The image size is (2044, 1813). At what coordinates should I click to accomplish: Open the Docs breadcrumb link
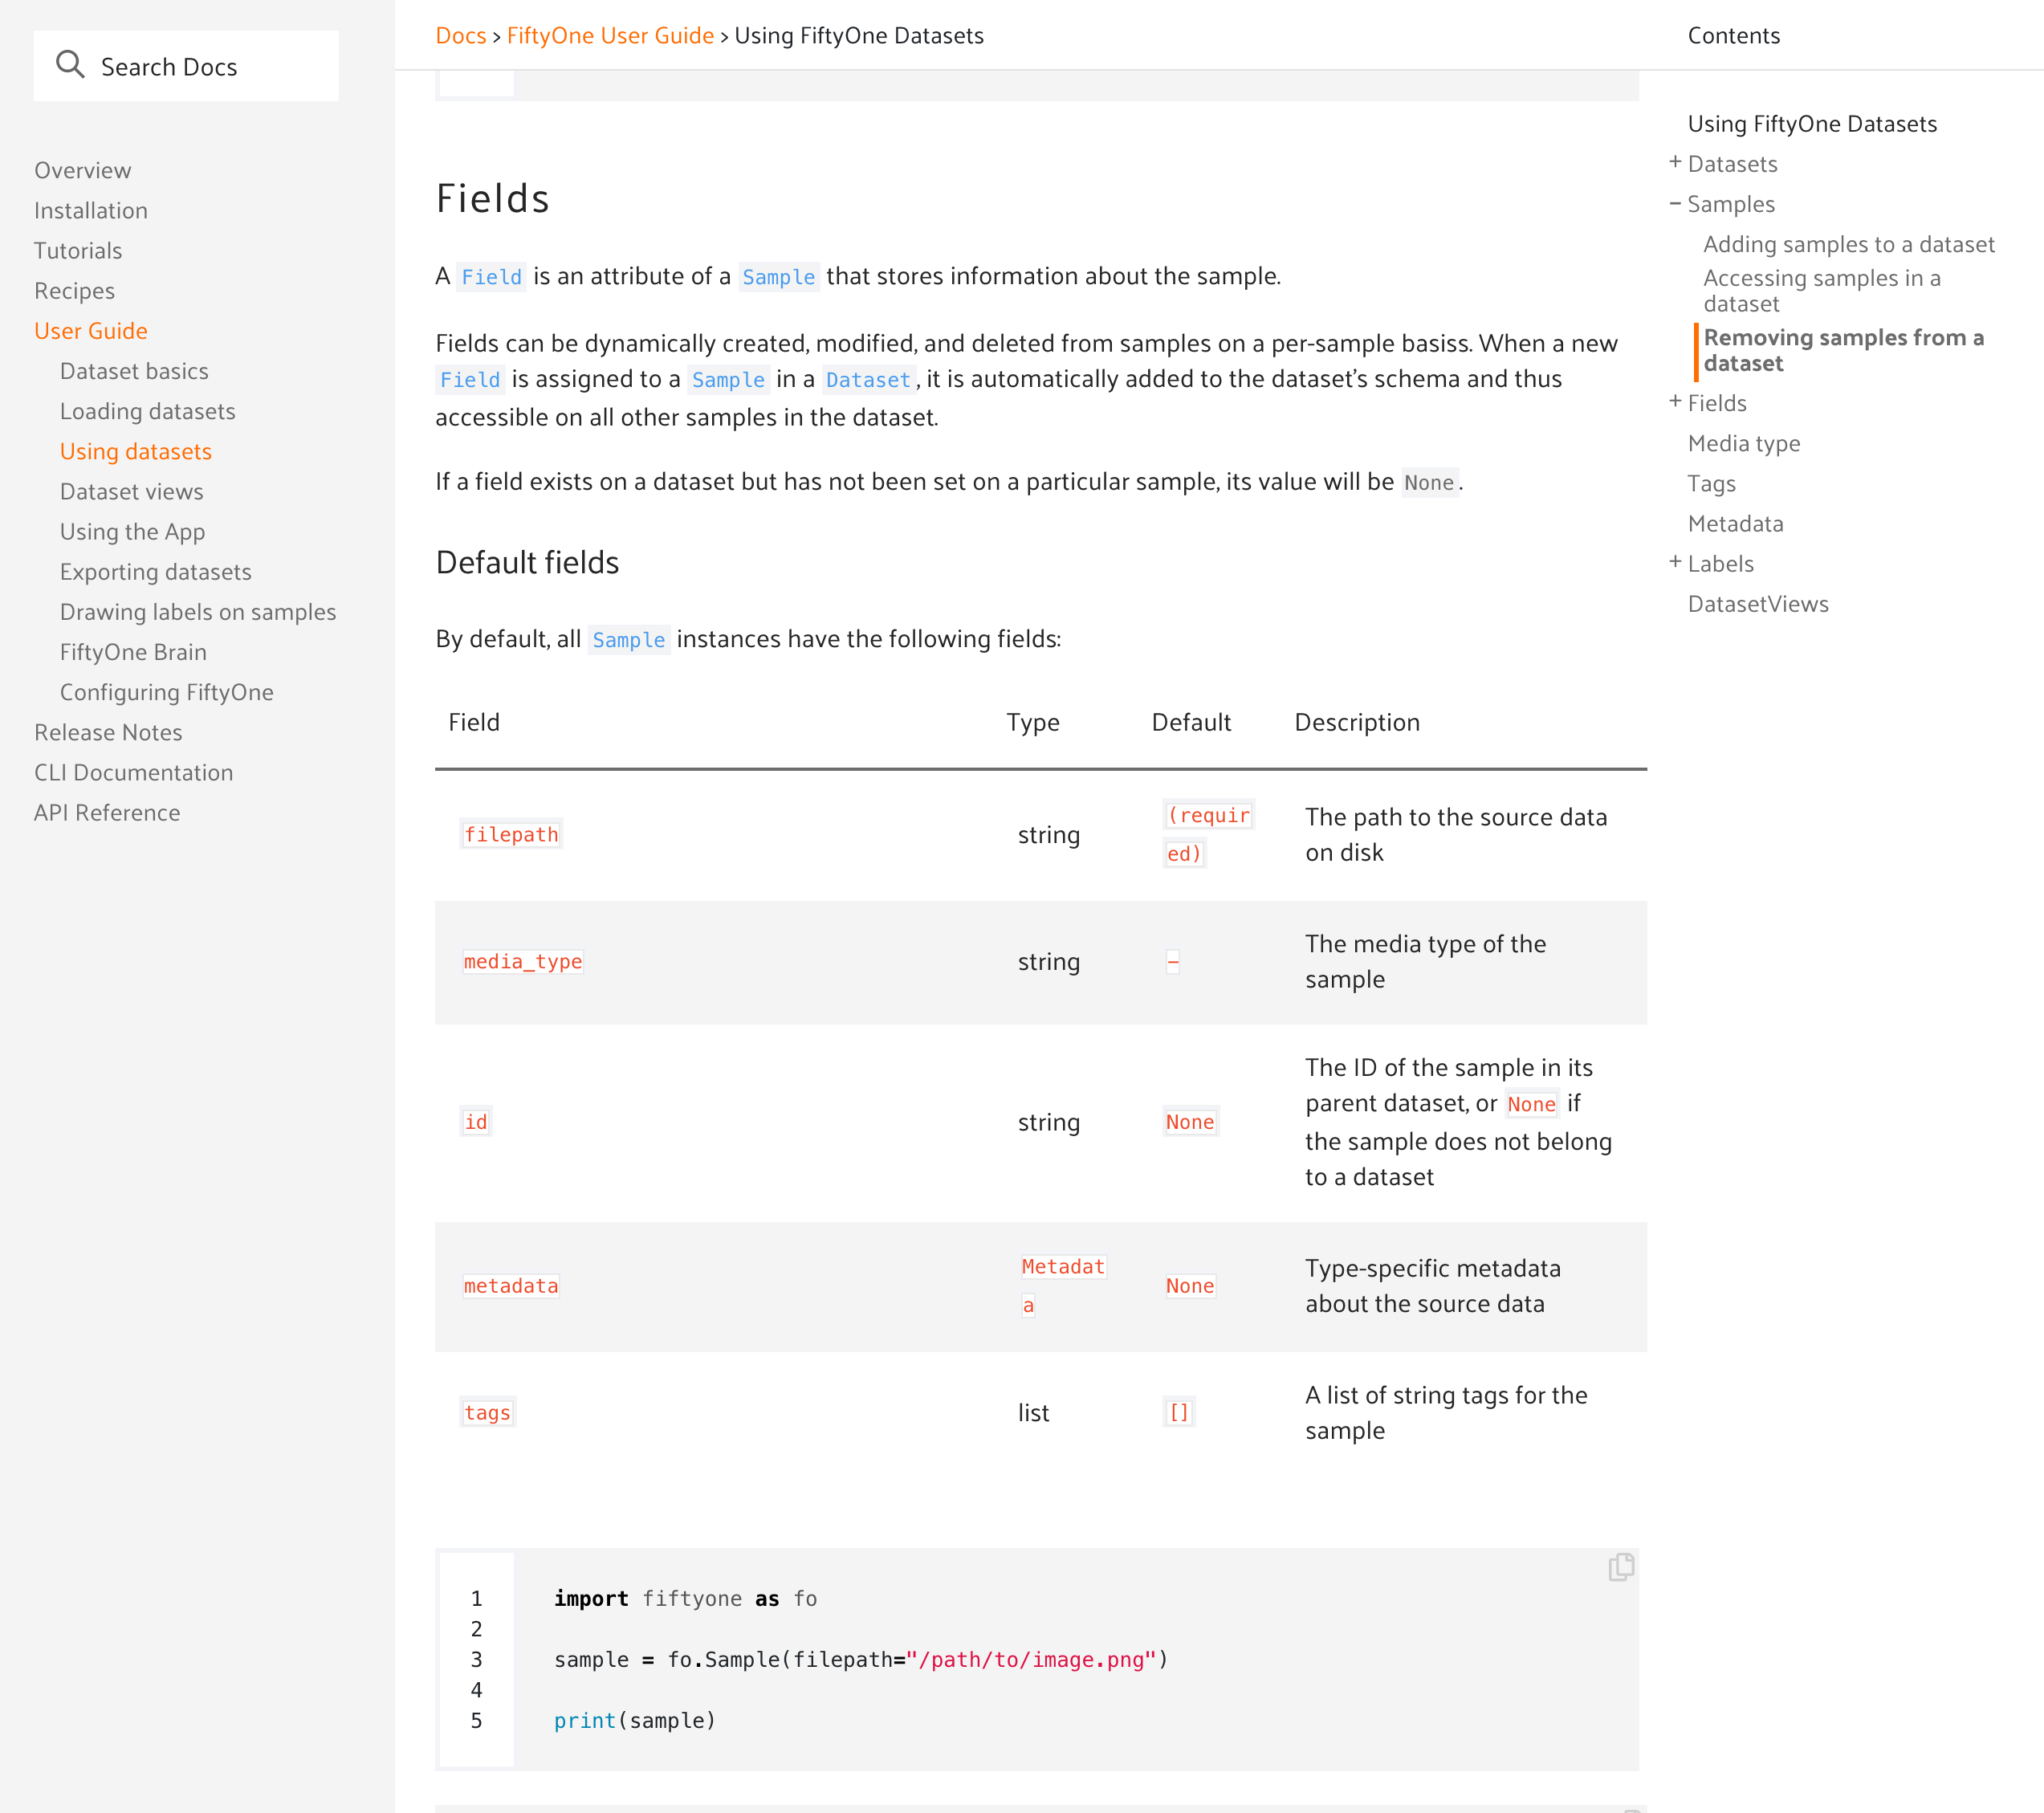coord(461,35)
